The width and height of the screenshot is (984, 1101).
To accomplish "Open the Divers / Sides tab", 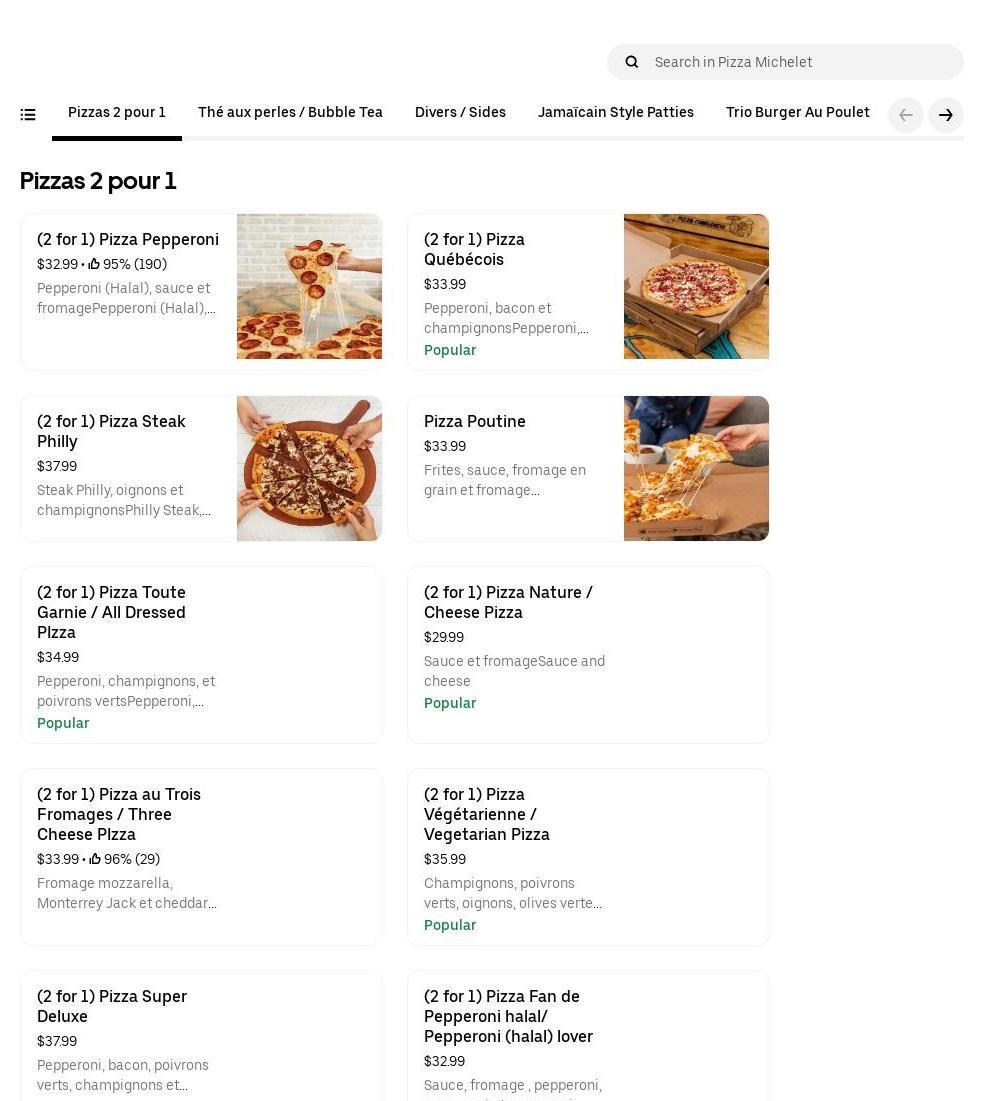I will tap(460, 113).
